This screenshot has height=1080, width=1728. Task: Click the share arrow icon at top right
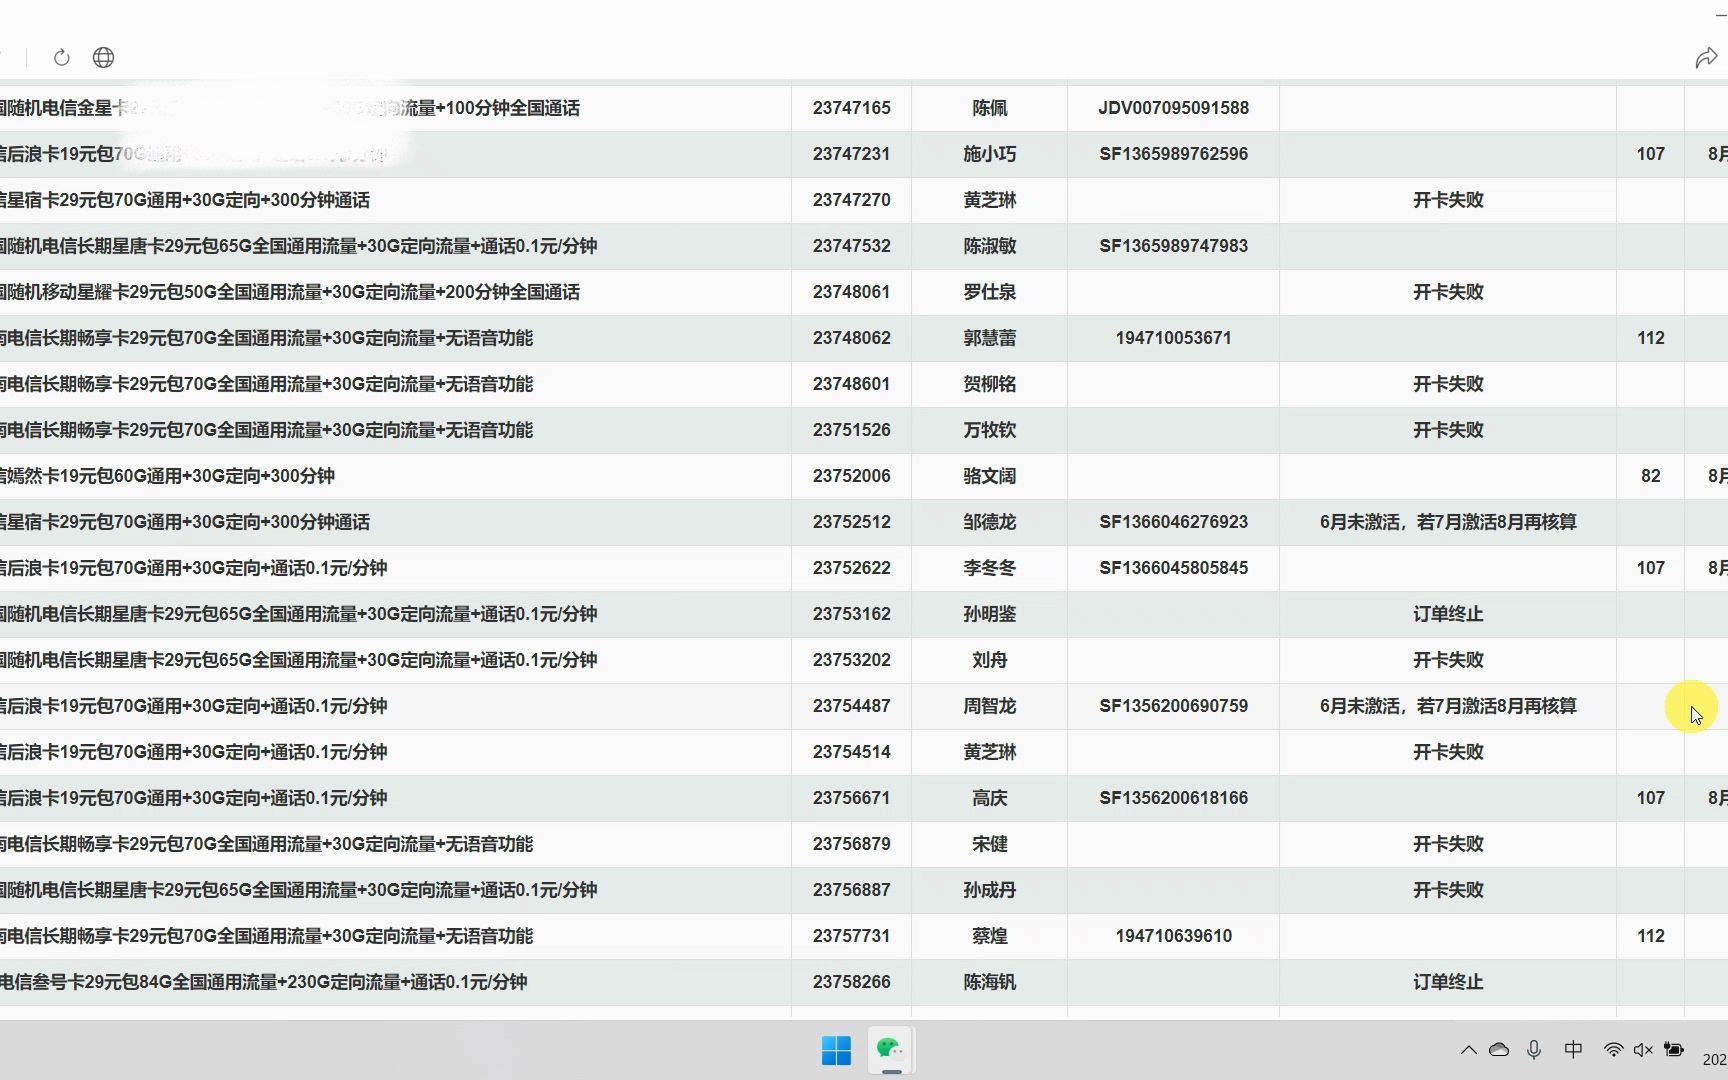1706,58
